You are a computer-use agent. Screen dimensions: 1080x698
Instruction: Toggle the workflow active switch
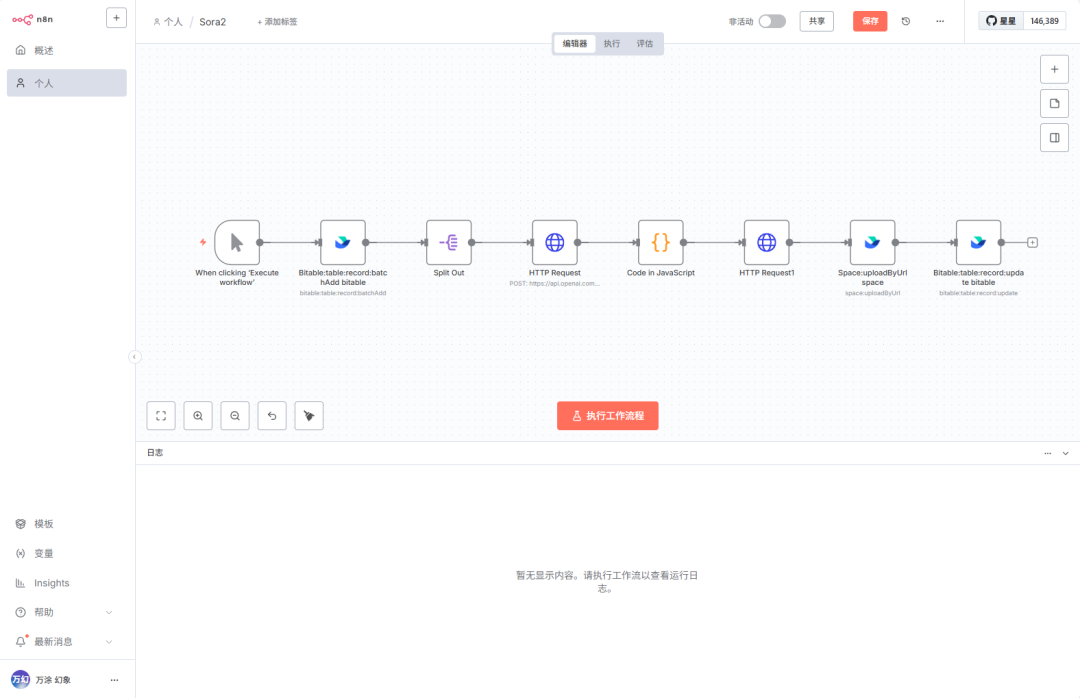click(x=771, y=21)
